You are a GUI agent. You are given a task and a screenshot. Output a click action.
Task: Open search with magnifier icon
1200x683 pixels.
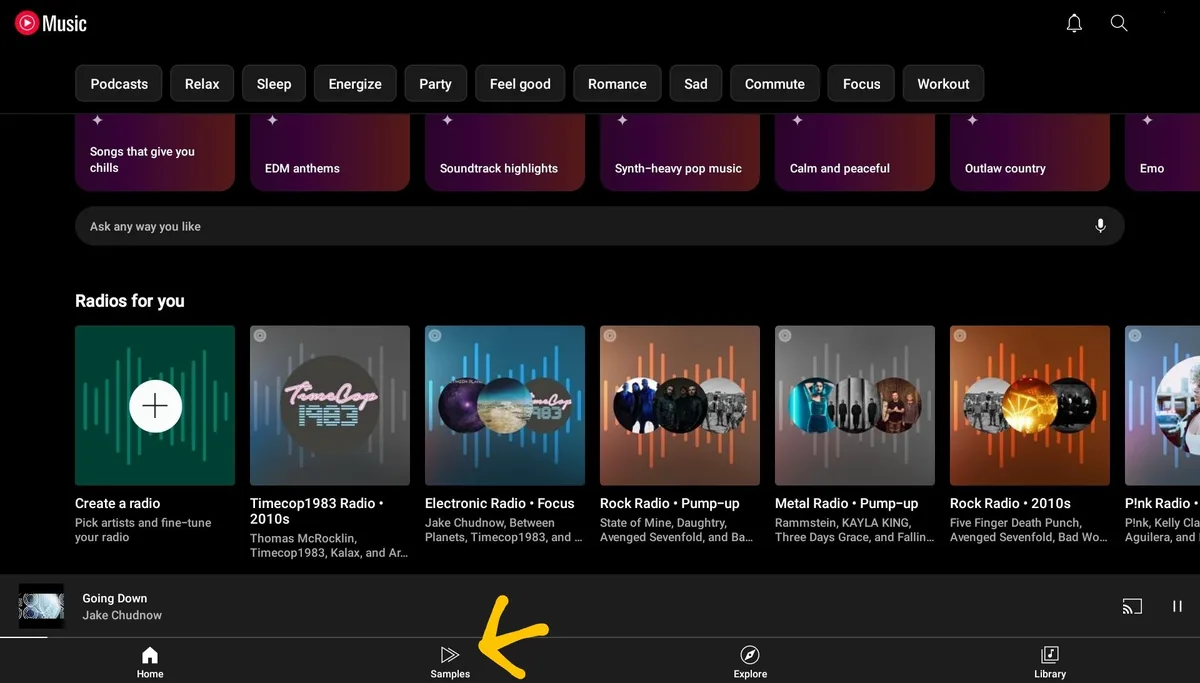pyautogui.click(x=1119, y=23)
